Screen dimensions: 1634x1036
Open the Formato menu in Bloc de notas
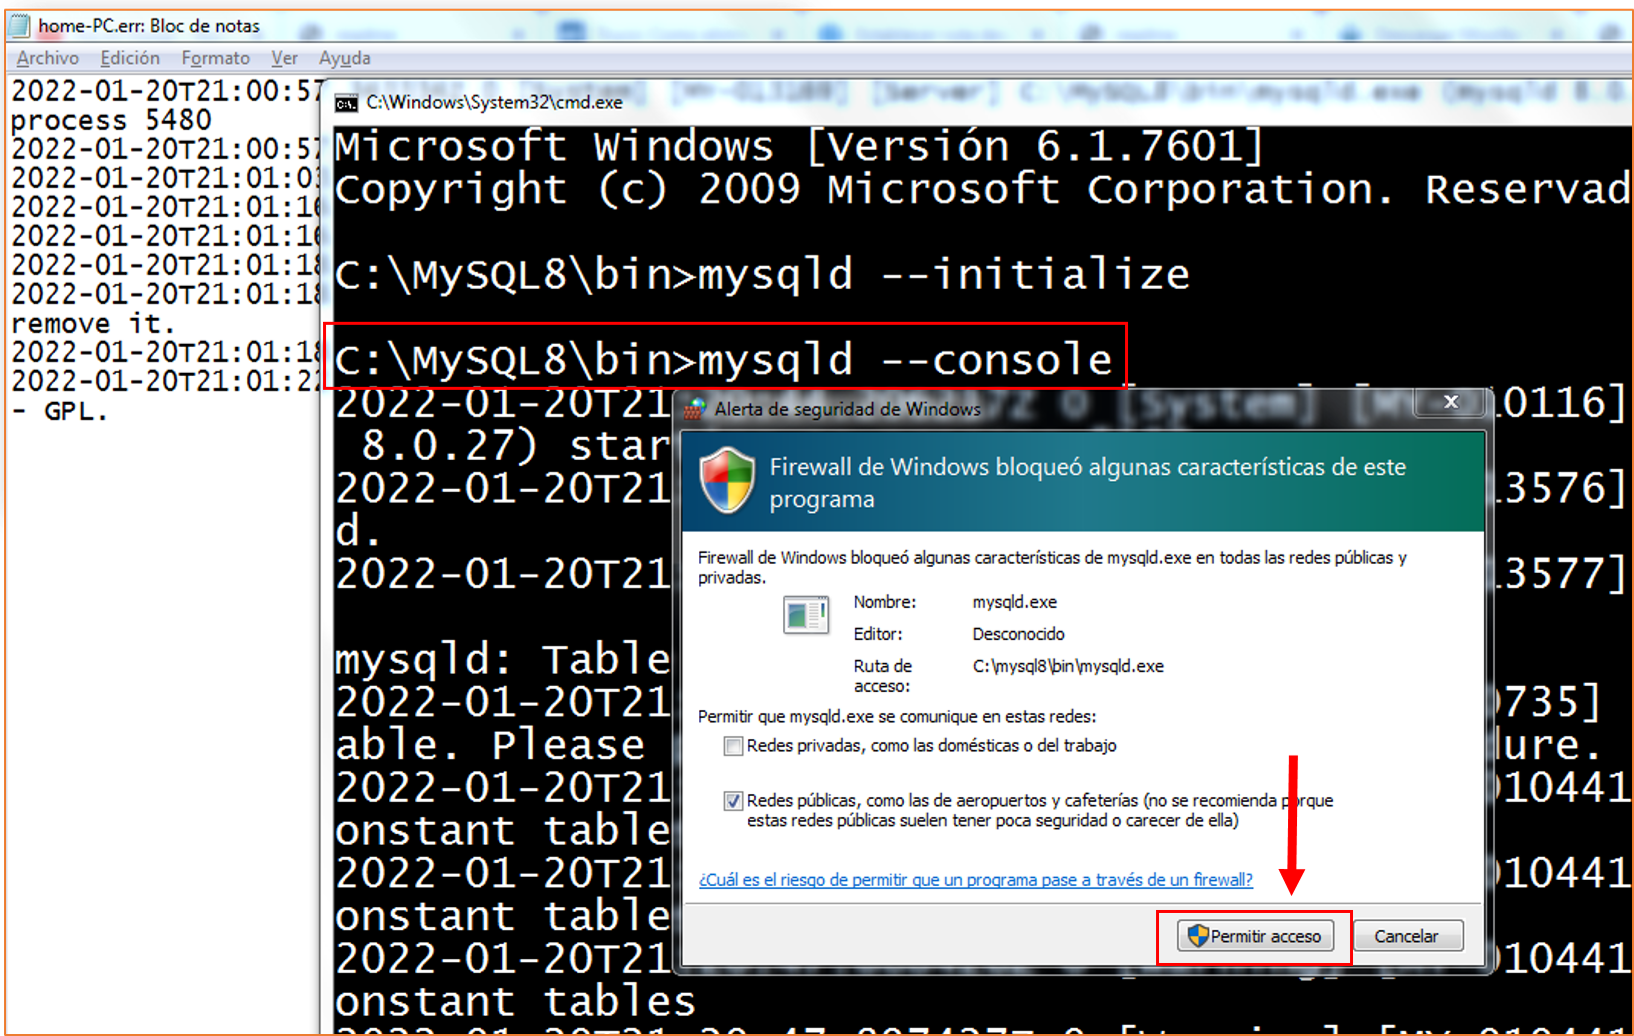click(215, 58)
